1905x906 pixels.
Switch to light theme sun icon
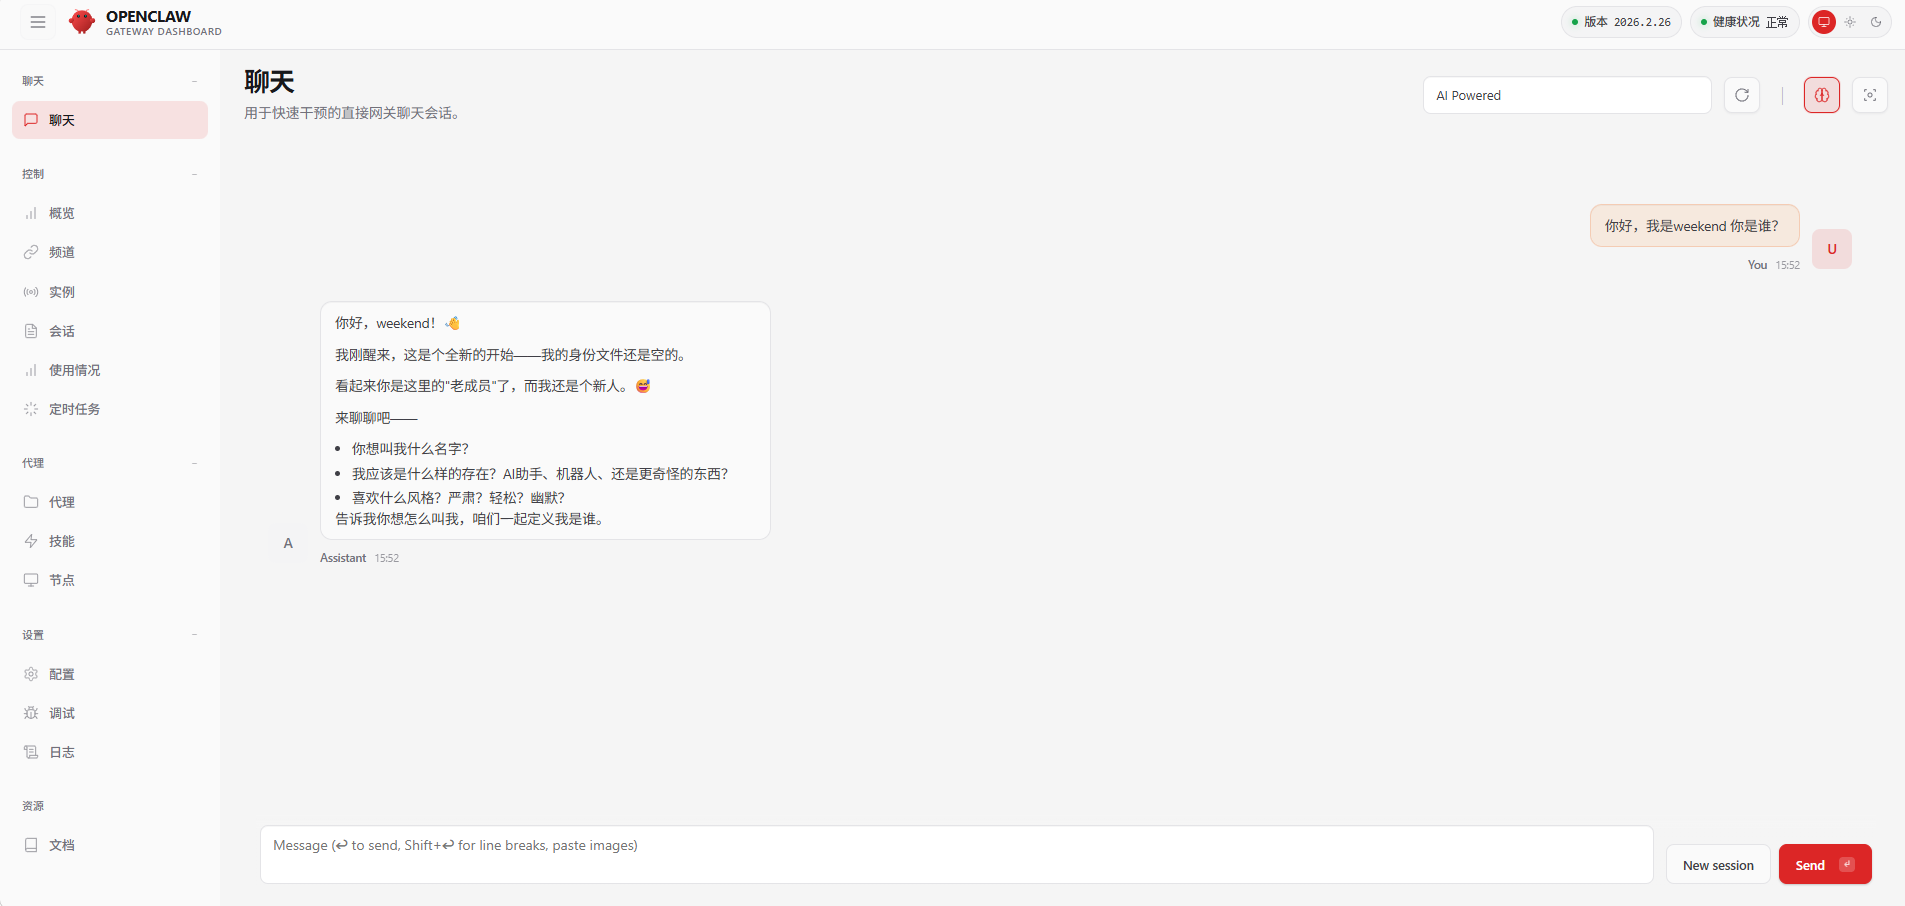tap(1850, 22)
